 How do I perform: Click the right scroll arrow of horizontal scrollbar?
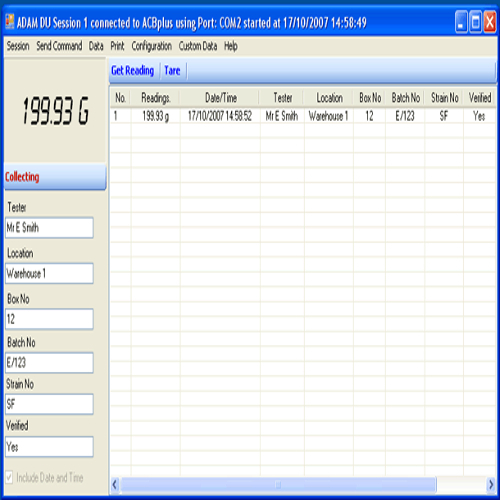(x=491, y=484)
